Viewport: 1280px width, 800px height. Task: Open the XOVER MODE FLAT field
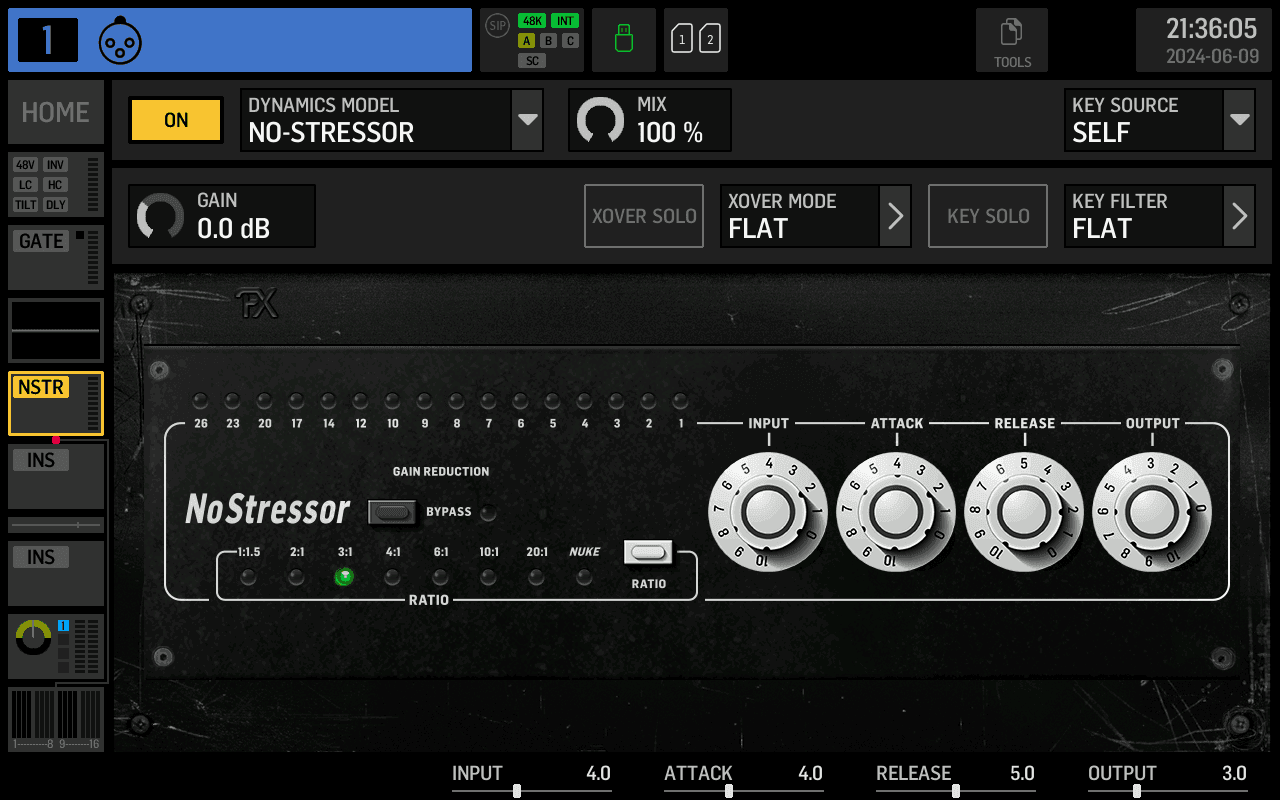[x=800, y=216]
